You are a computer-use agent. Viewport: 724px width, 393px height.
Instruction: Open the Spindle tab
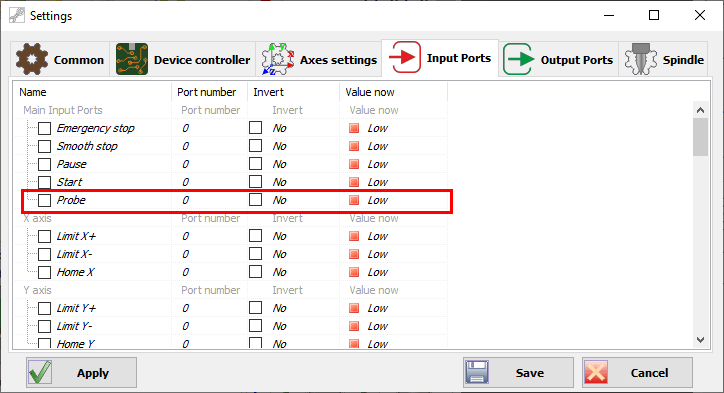(664, 59)
